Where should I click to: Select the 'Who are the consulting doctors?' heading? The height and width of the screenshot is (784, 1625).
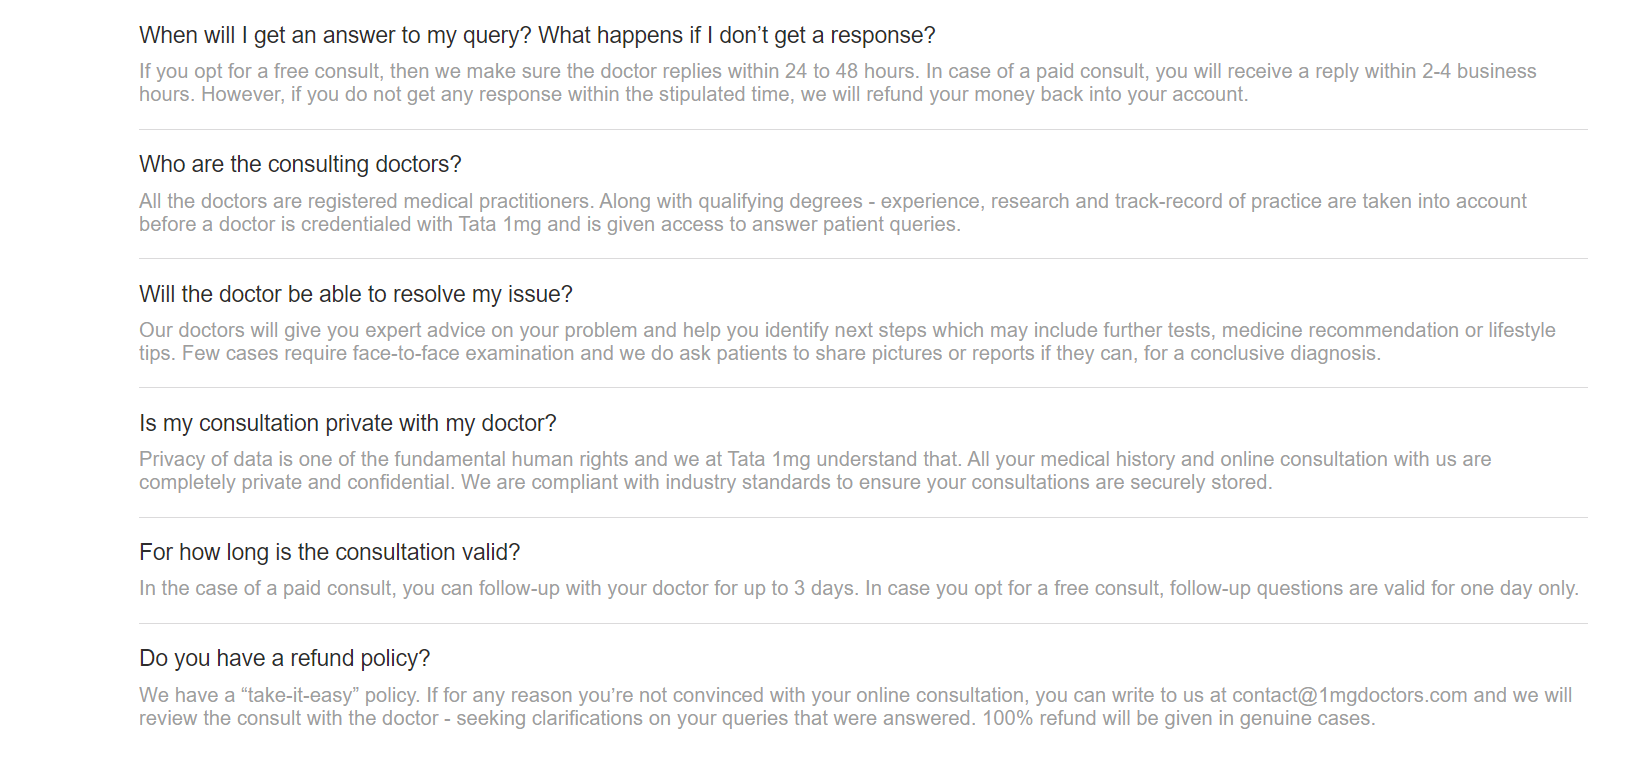(300, 165)
